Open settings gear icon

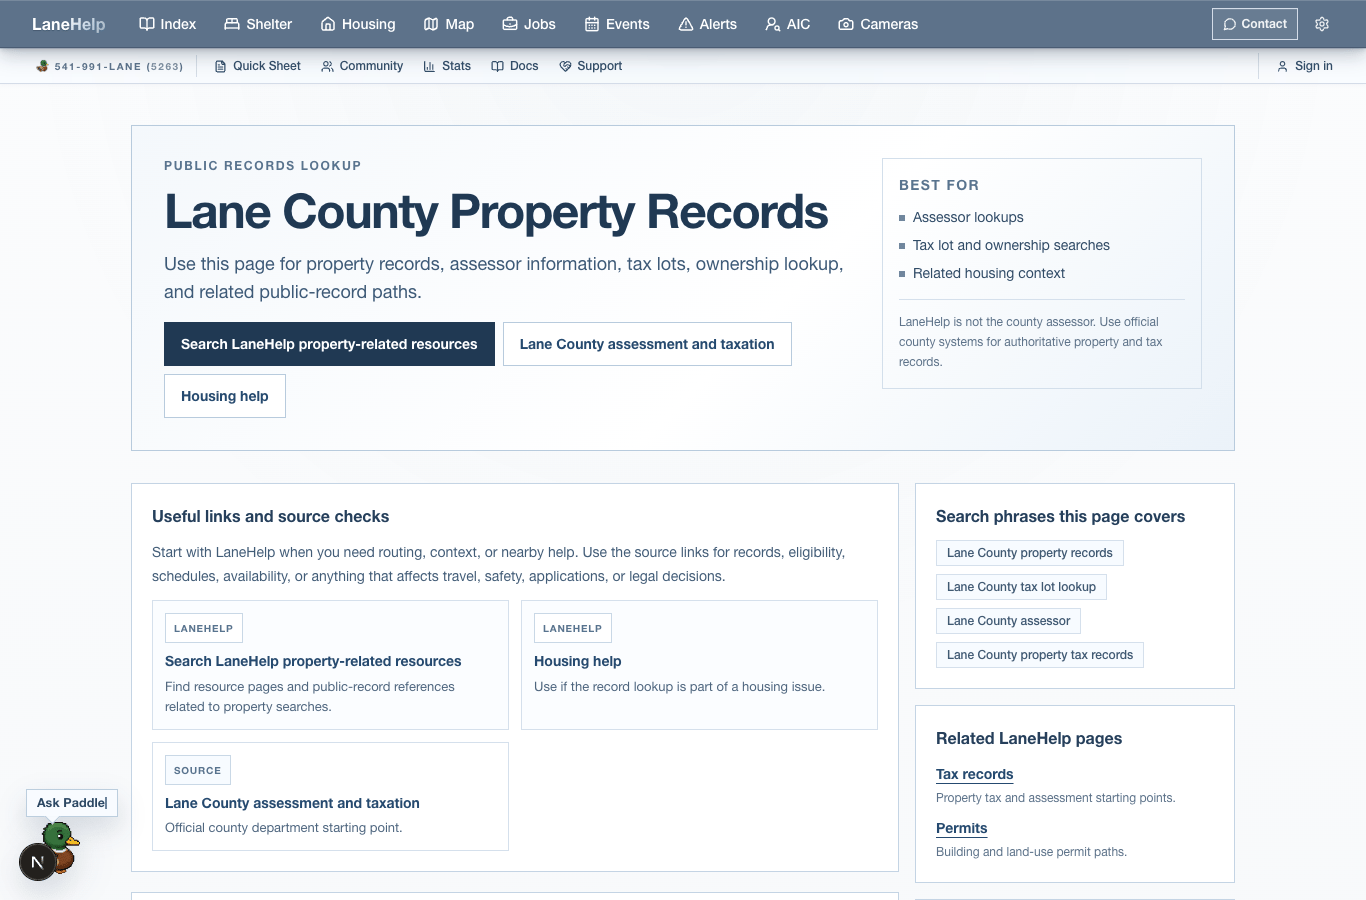1322,24
